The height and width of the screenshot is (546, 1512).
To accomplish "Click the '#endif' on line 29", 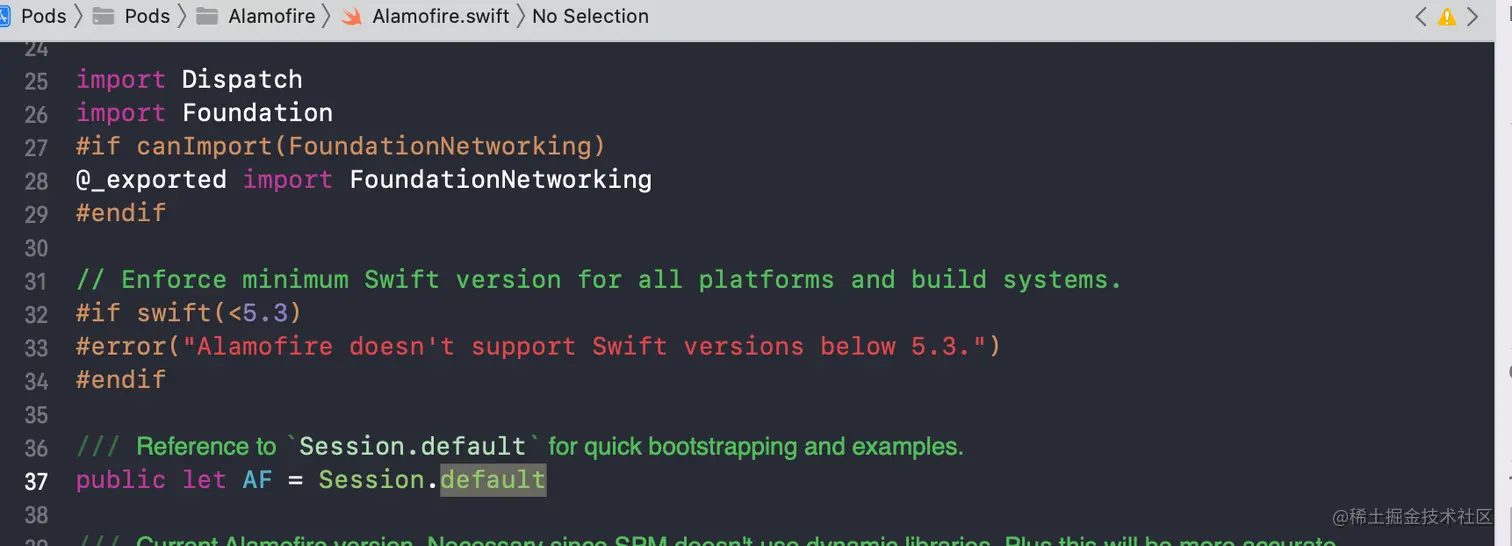I will tap(121, 212).
